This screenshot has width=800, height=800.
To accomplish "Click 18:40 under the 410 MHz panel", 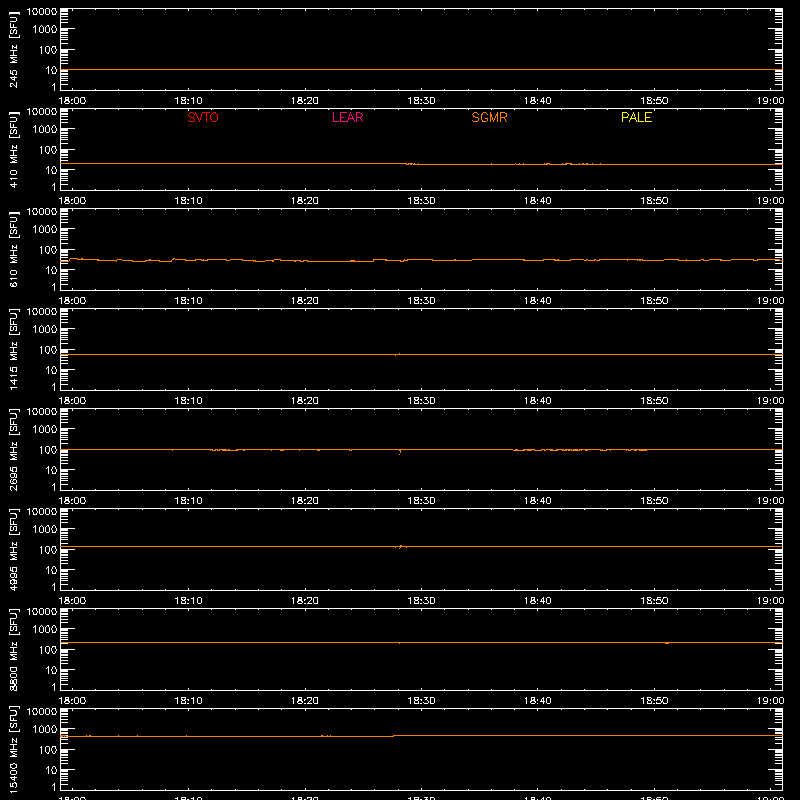I will (538, 201).
